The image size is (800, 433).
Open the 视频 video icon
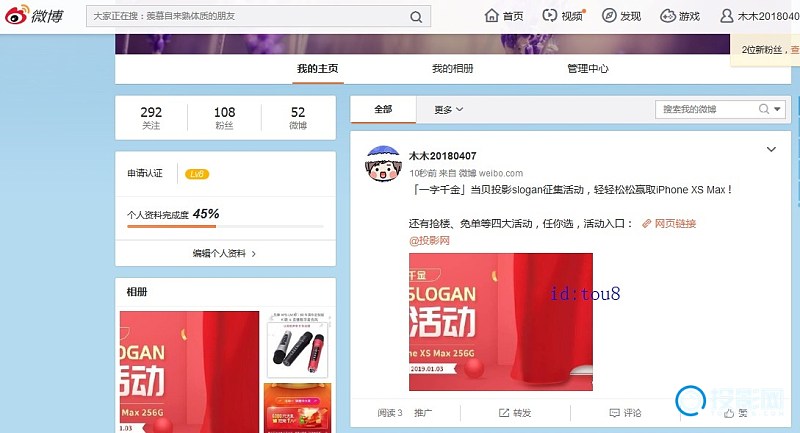[550, 16]
